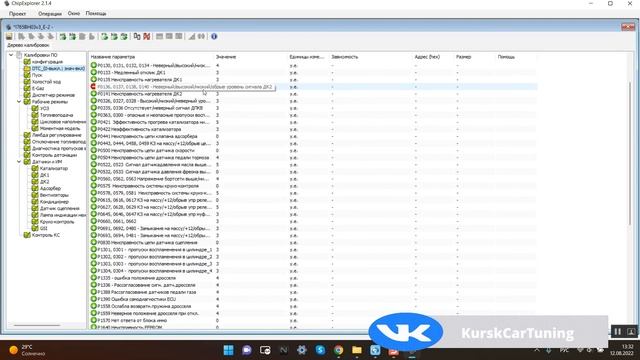The width and height of the screenshot is (640, 360).
Task: Click the horizontal scrollbar under calibration tree
Action: 37,325
